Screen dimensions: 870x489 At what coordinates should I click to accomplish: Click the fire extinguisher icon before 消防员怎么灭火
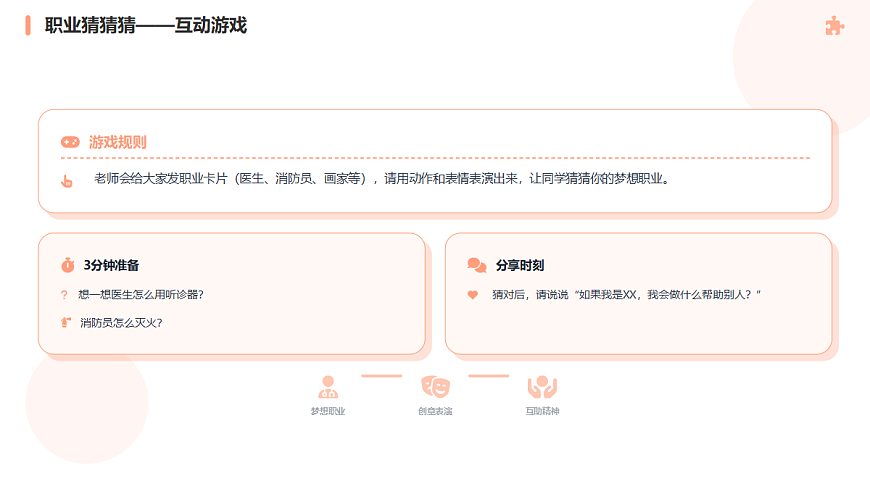[65, 322]
